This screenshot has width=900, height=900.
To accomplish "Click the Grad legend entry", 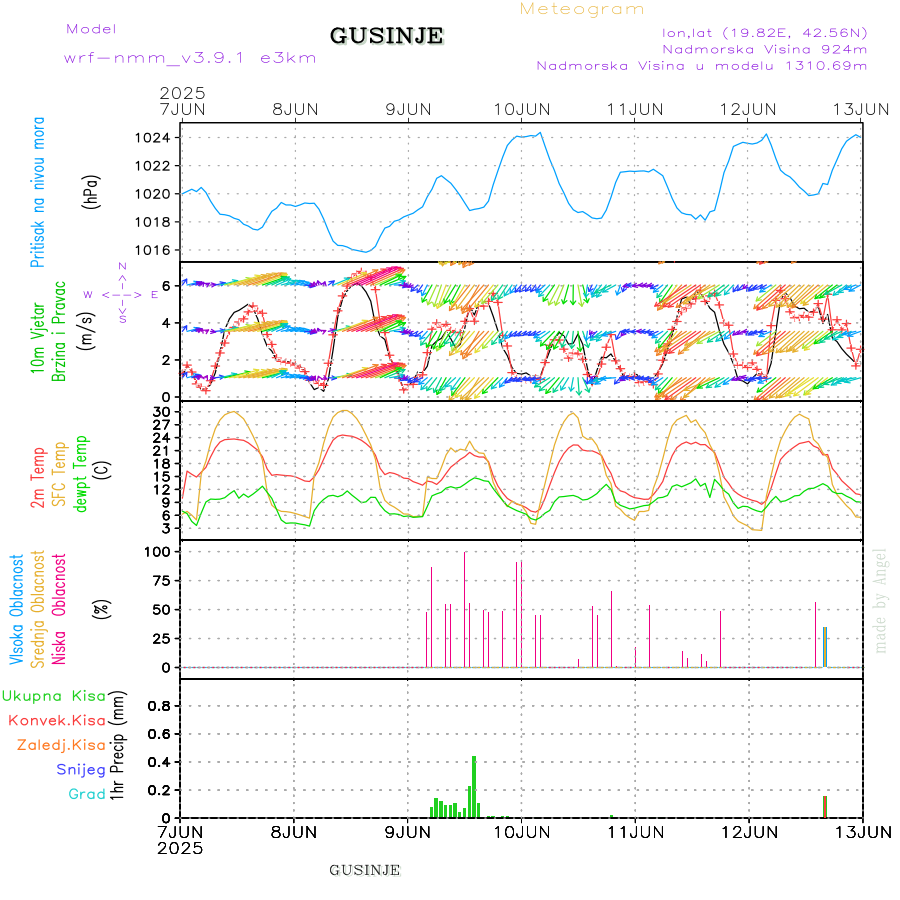I will pyautogui.click(x=86, y=794).
